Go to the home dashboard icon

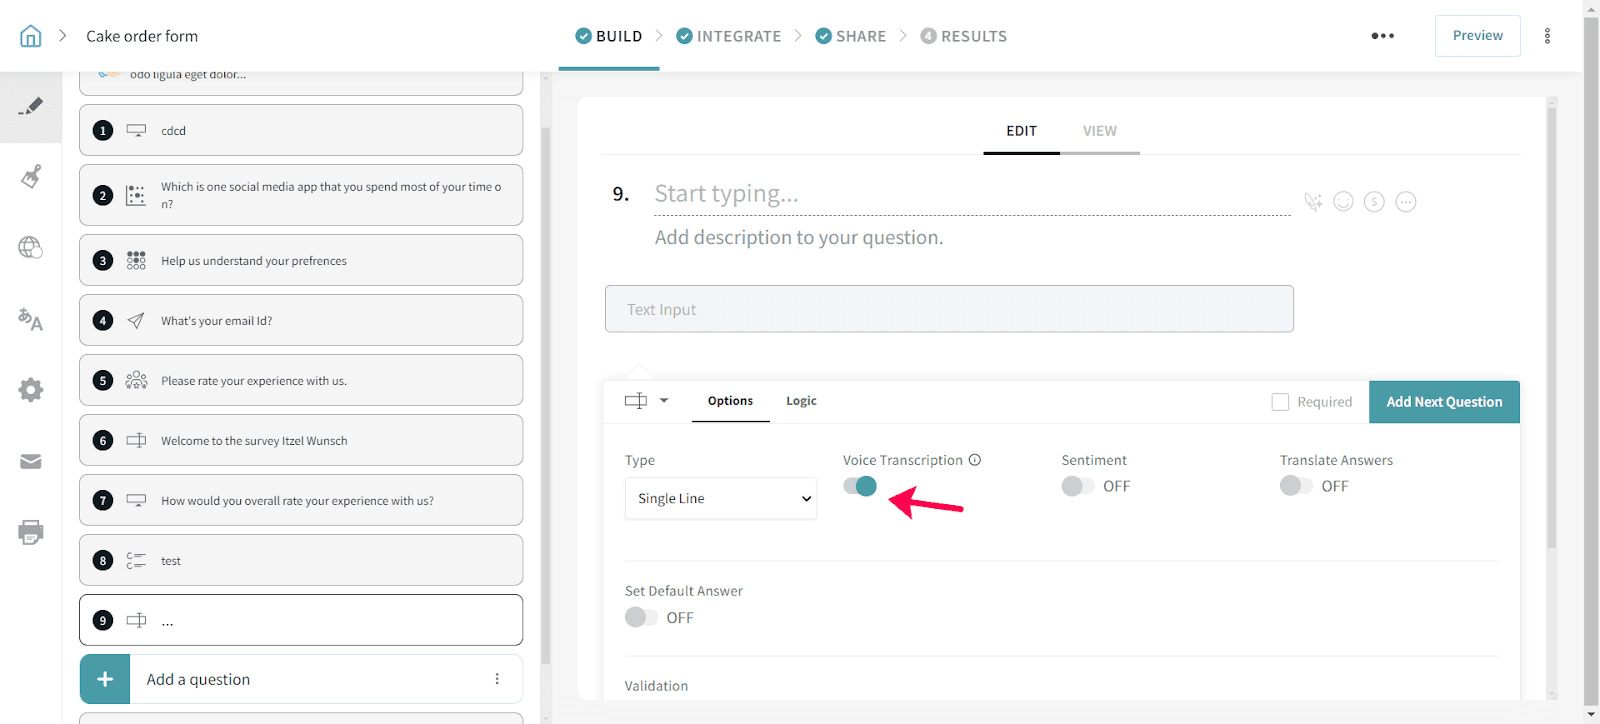31,36
